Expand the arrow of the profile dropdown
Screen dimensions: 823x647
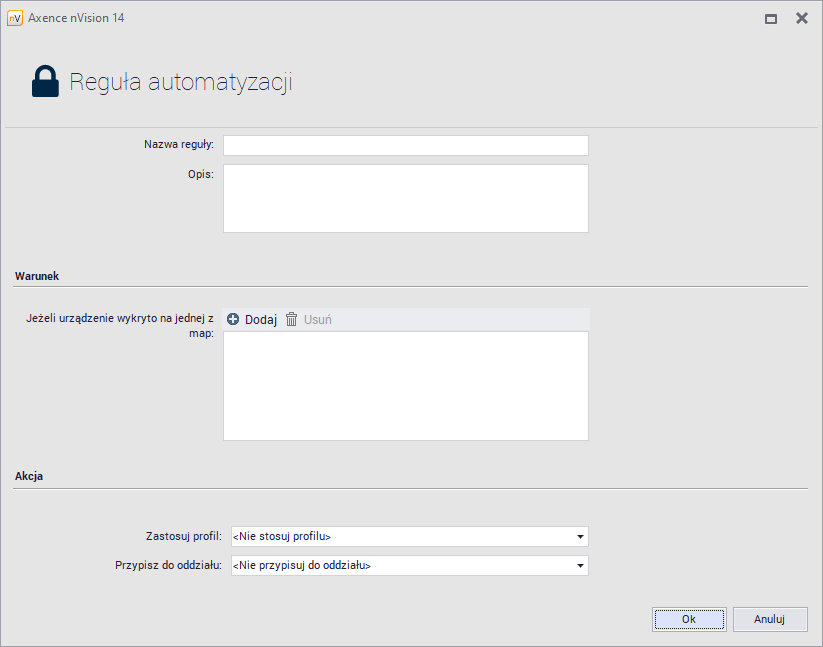point(580,537)
